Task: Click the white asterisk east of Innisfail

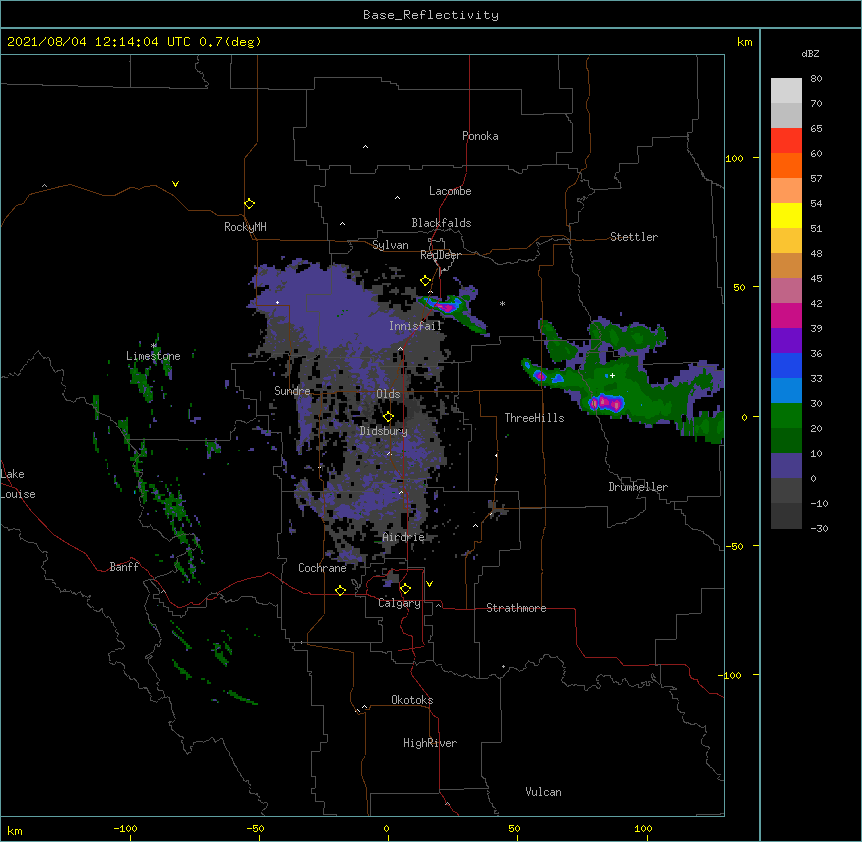Action: coord(502,303)
